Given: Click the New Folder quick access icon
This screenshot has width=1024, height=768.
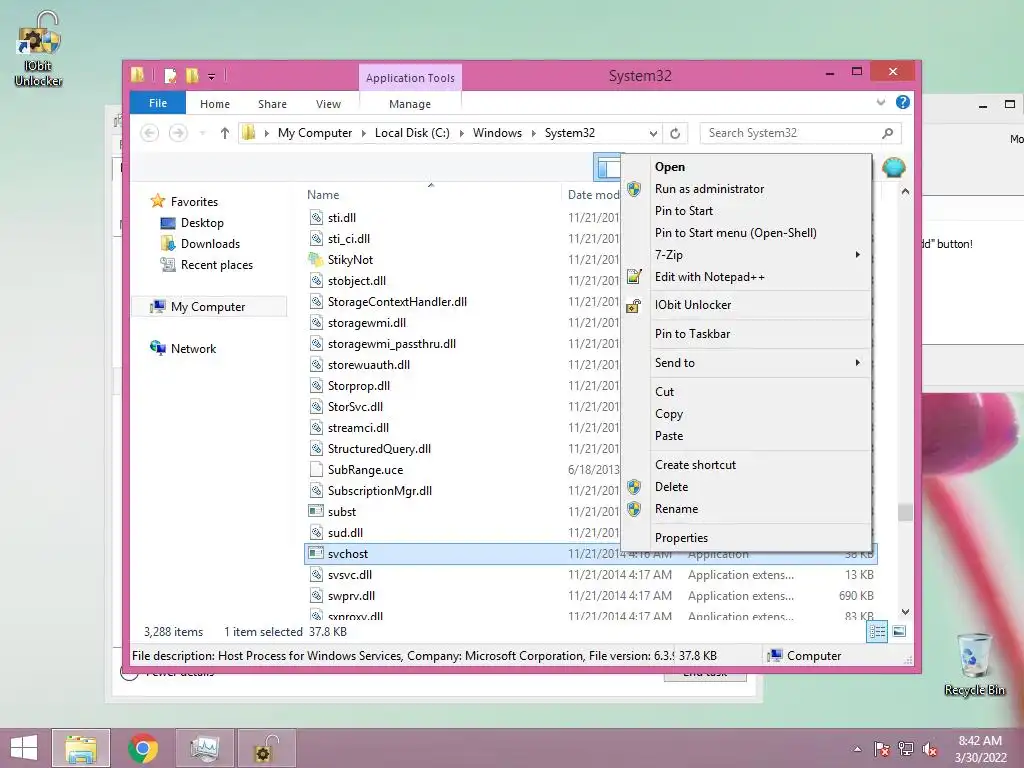Looking at the screenshot, I should click(x=192, y=76).
